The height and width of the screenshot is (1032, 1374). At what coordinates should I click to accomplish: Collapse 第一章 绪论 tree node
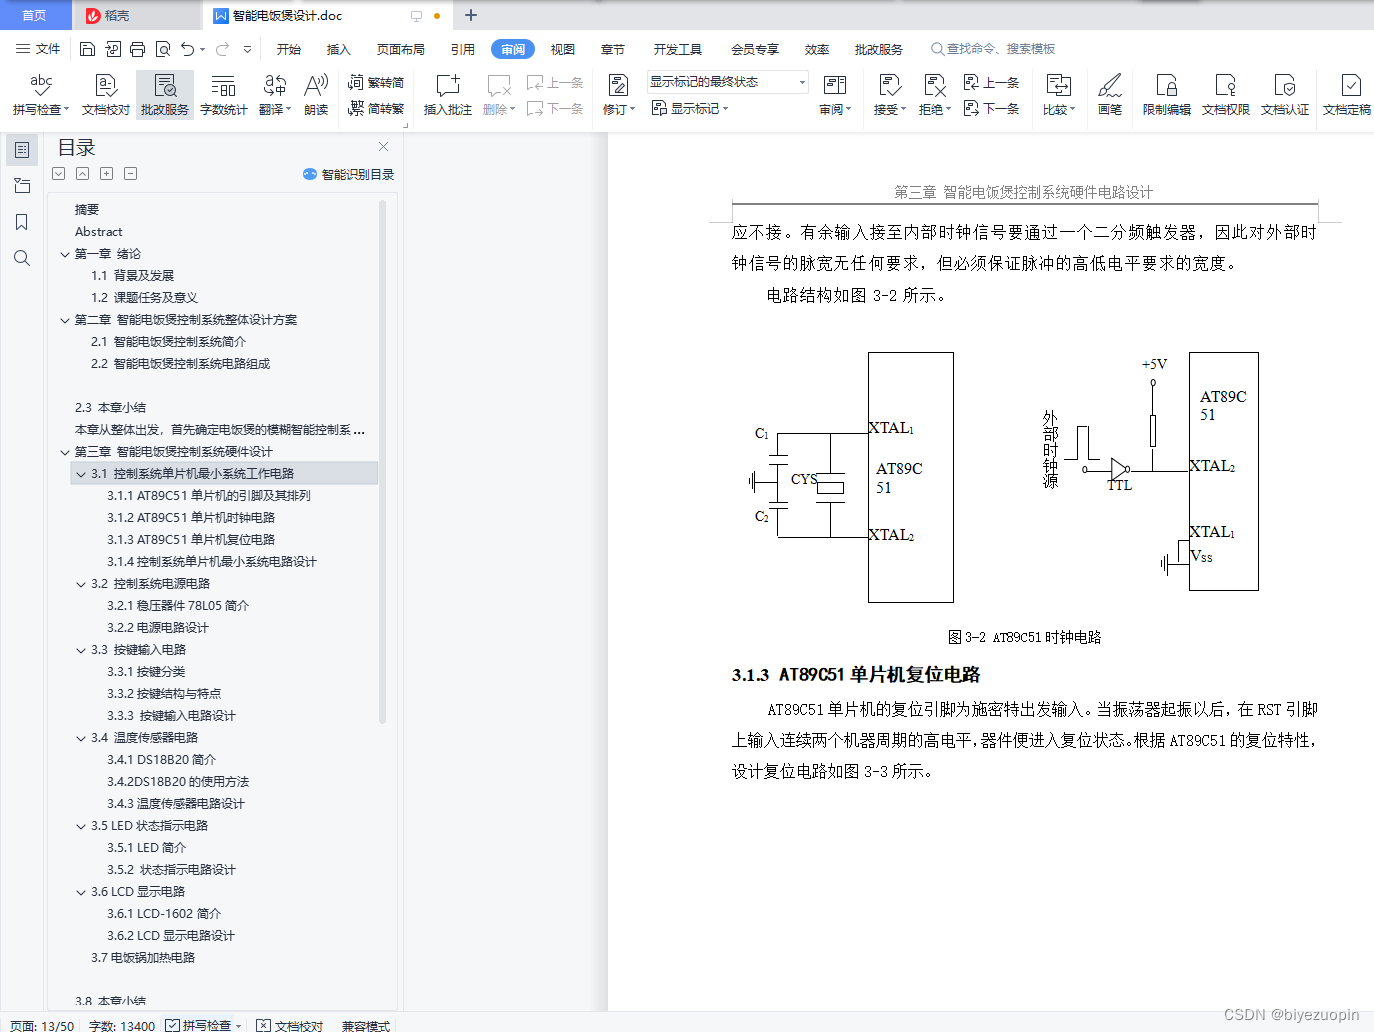pyautogui.click(x=65, y=254)
